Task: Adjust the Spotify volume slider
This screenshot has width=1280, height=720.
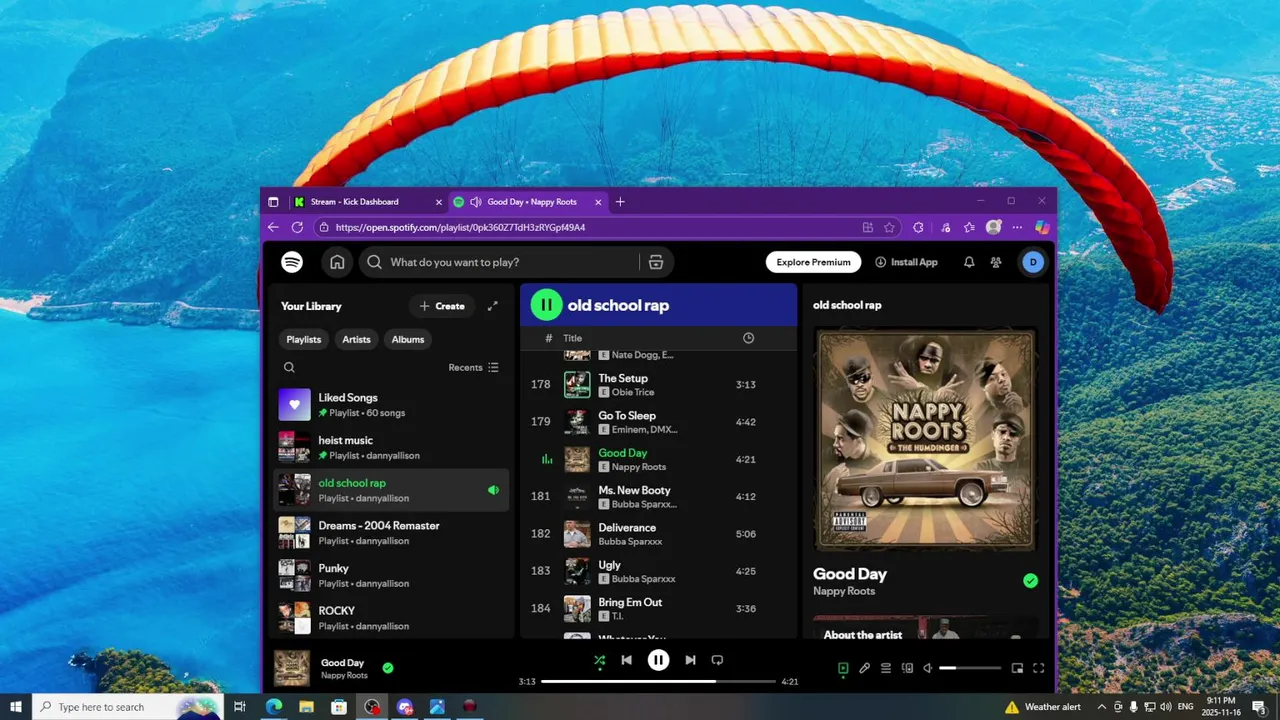Action: click(970, 668)
